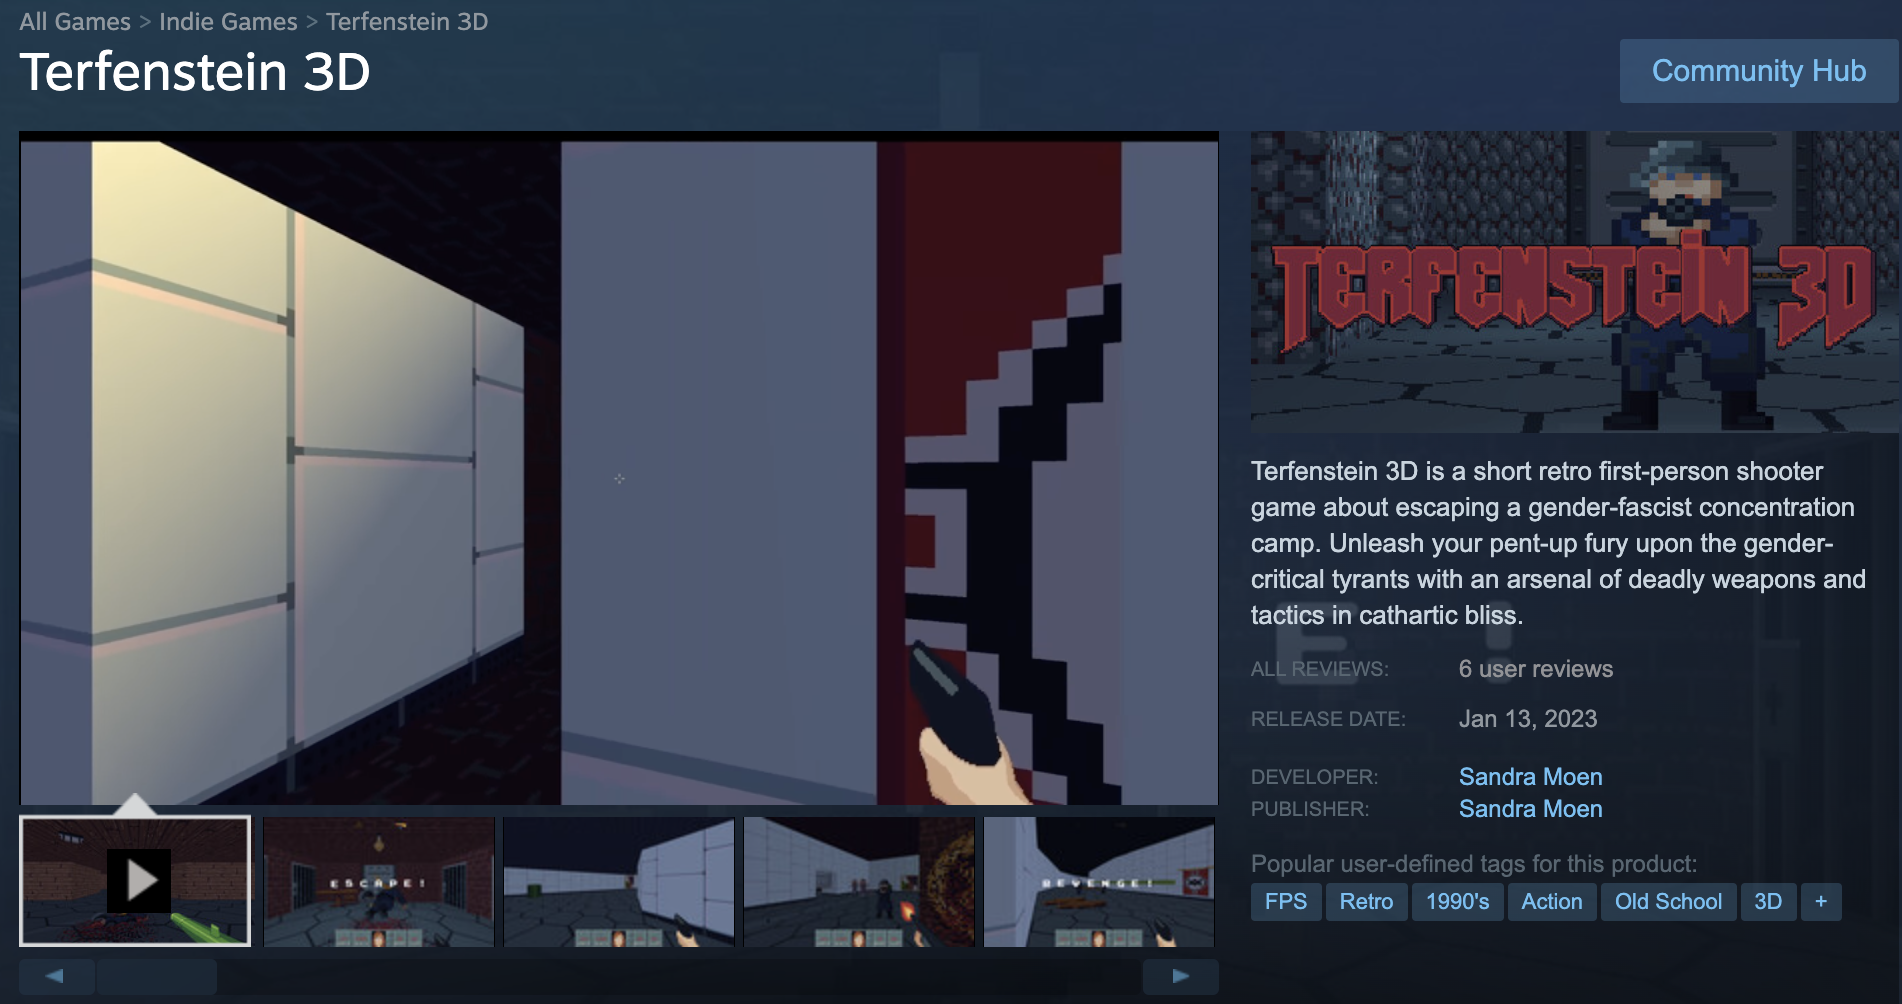This screenshot has height=1004, width=1902.
Task: Select the REVENGE! screenshot thumbnail
Action: [x=1099, y=881]
